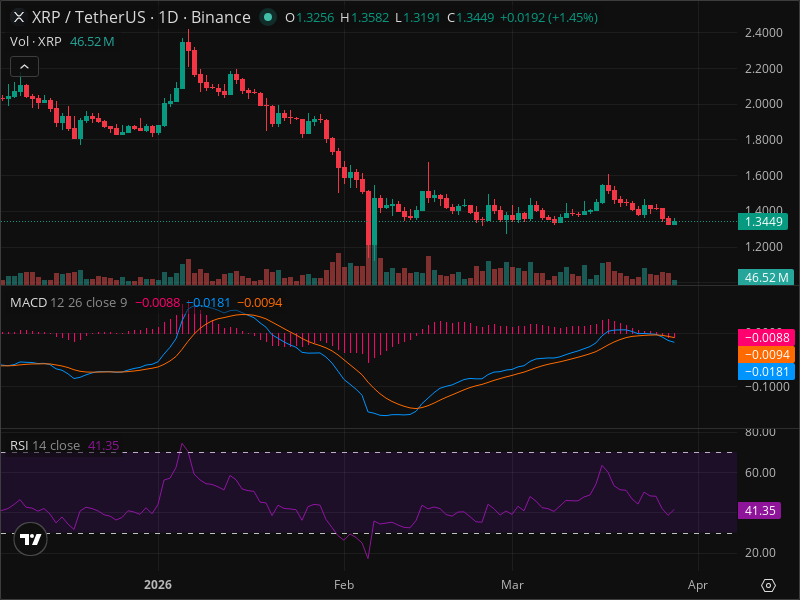
Task: Click the orange signal value −0.0094 in the legend
Action: pos(260,303)
